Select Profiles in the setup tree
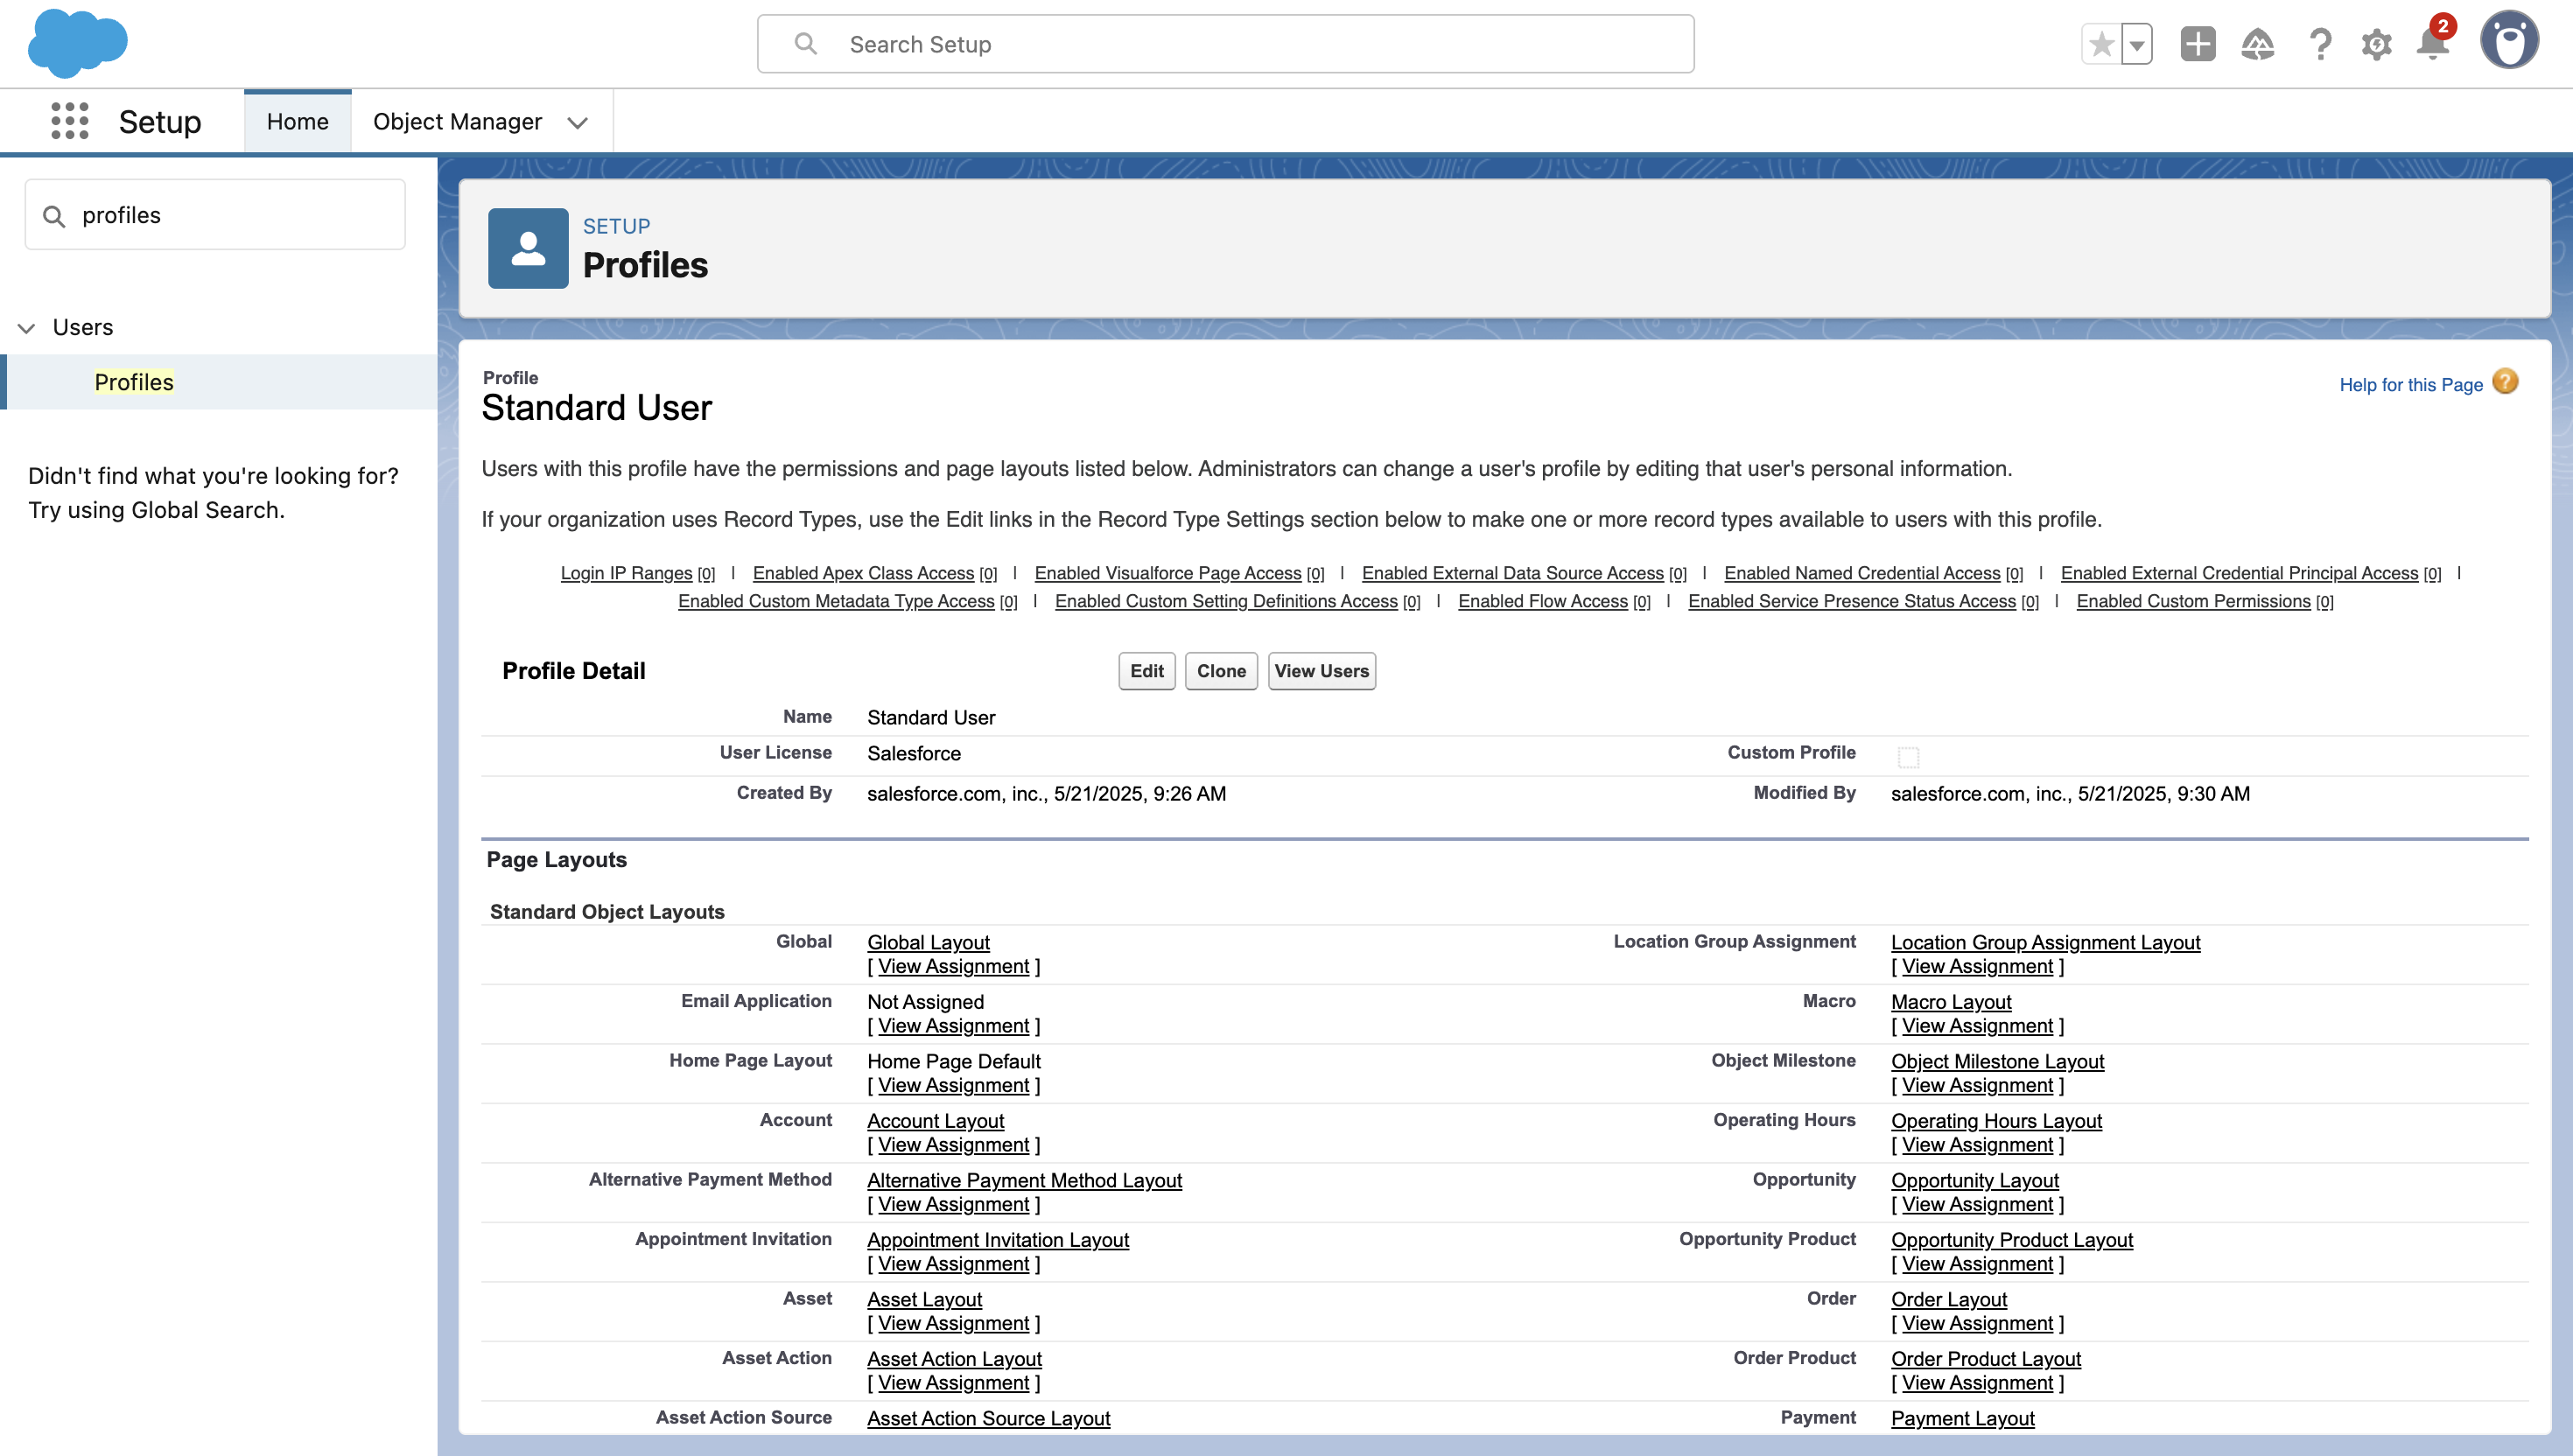 [x=134, y=382]
